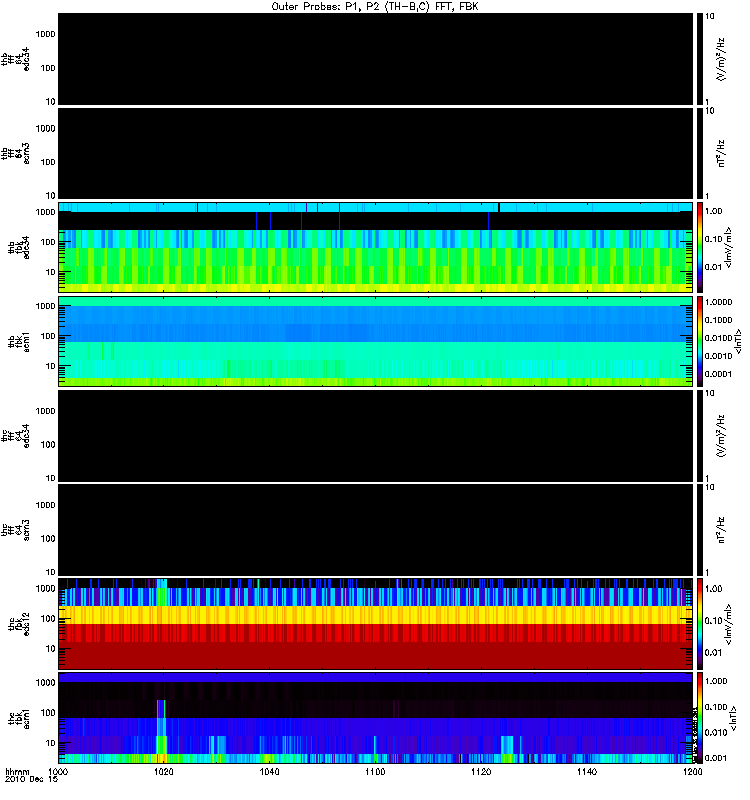Viewport: 750px width, 800px height.
Task: Click the black thc fff edc34 spectrogram panel
Action: (x=375, y=435)
